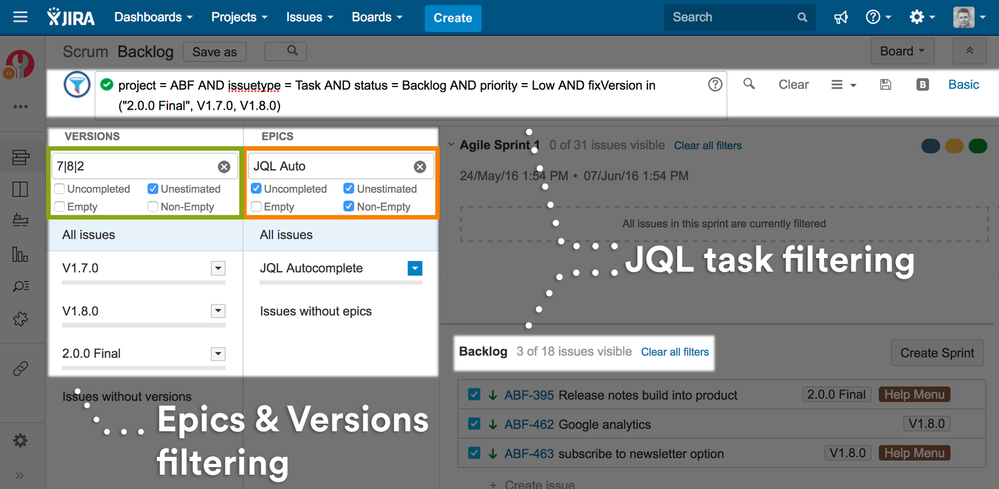Clear all filters in Agile Sprint 1
The width and height of the screenshot is (999, 489).
pos(708,146)
